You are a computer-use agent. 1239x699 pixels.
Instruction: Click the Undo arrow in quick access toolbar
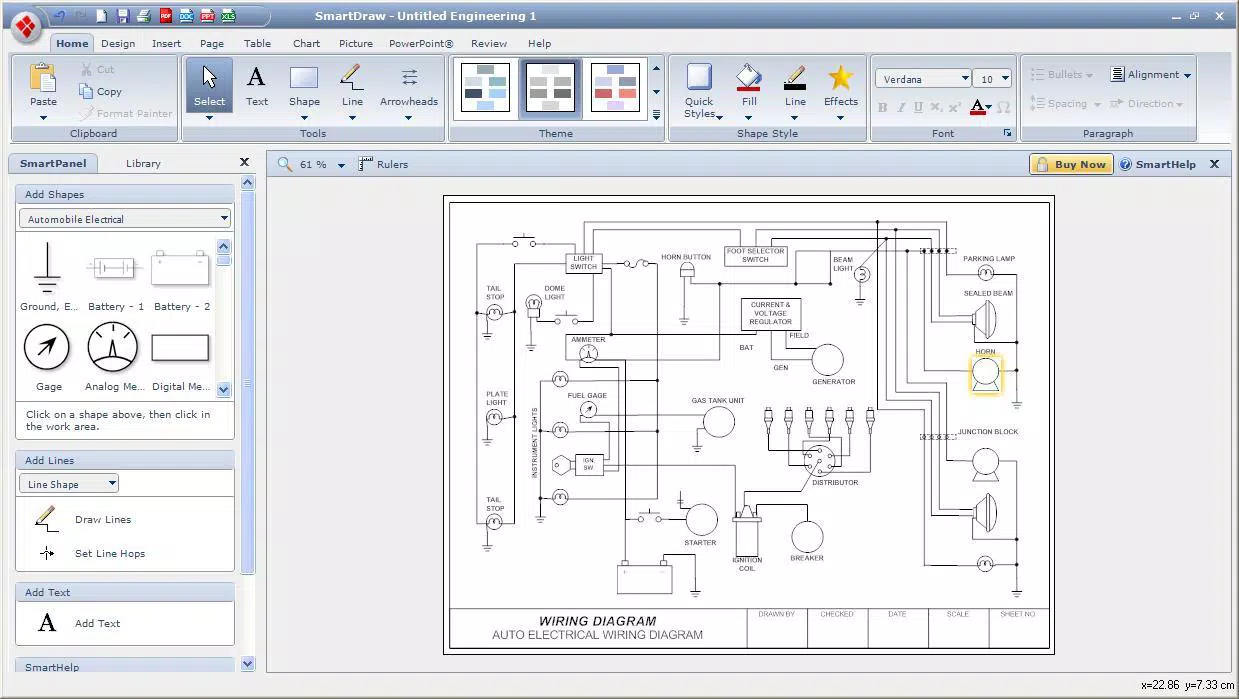tap(59, 16)
